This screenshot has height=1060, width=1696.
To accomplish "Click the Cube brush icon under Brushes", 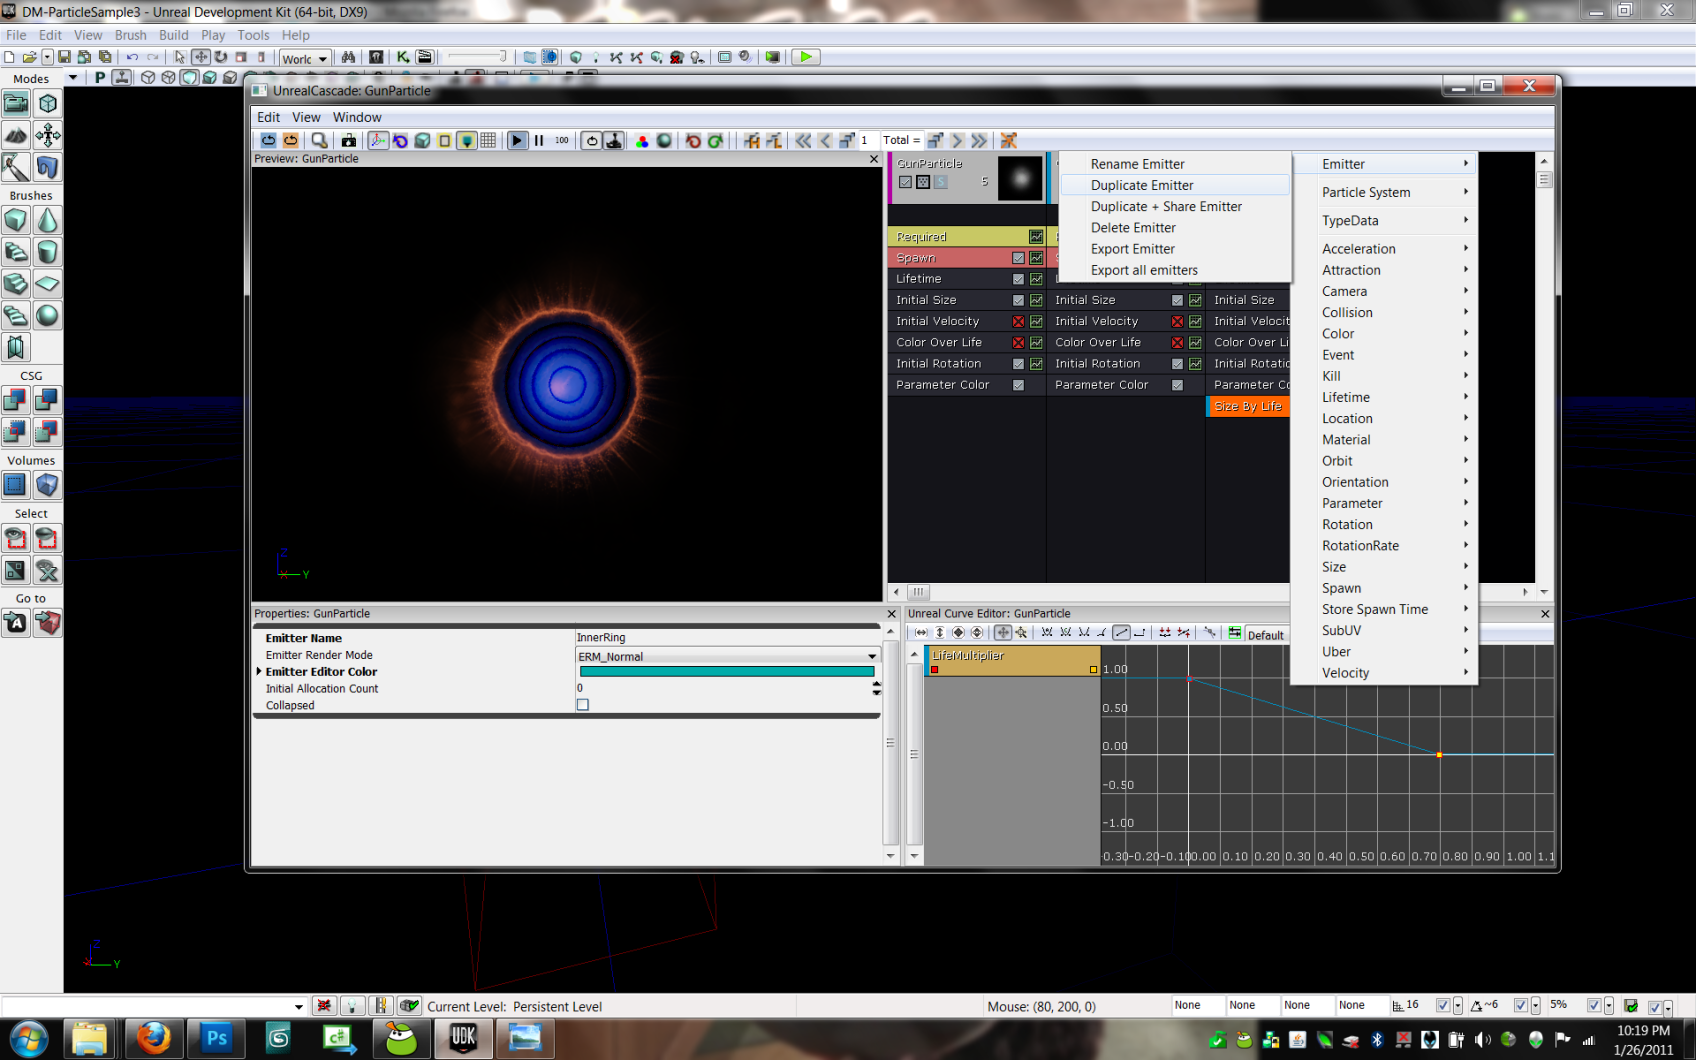I will (x=16, y=220).
